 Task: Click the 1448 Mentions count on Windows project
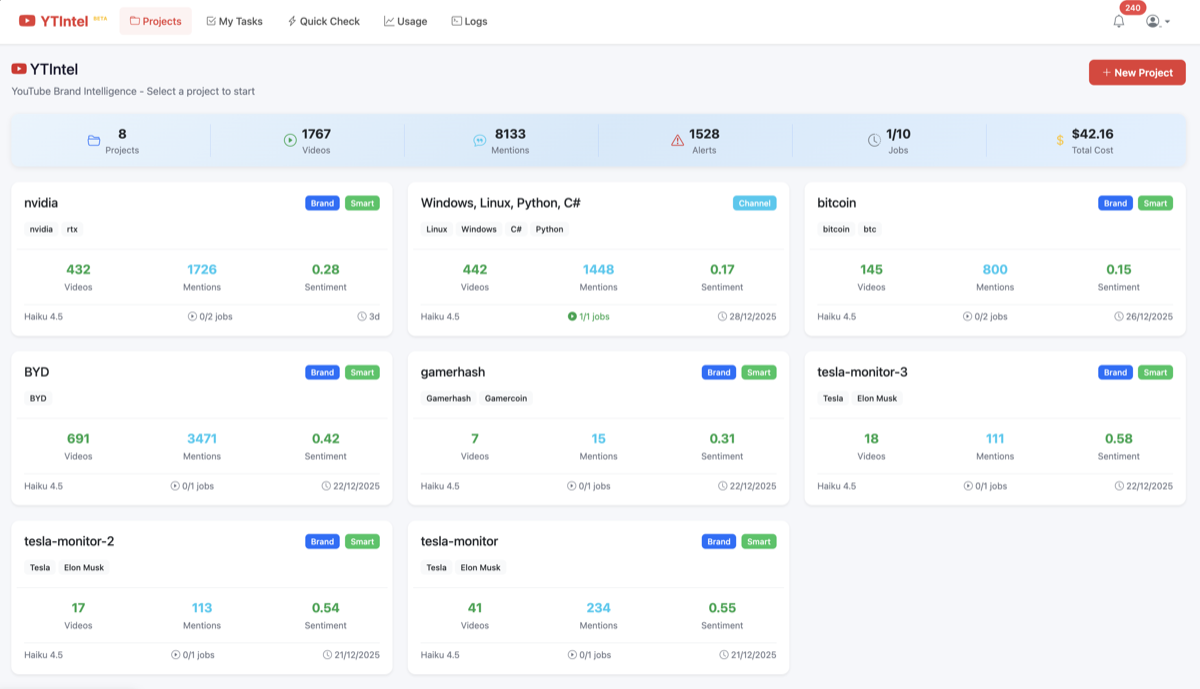[x=598, y=269]
